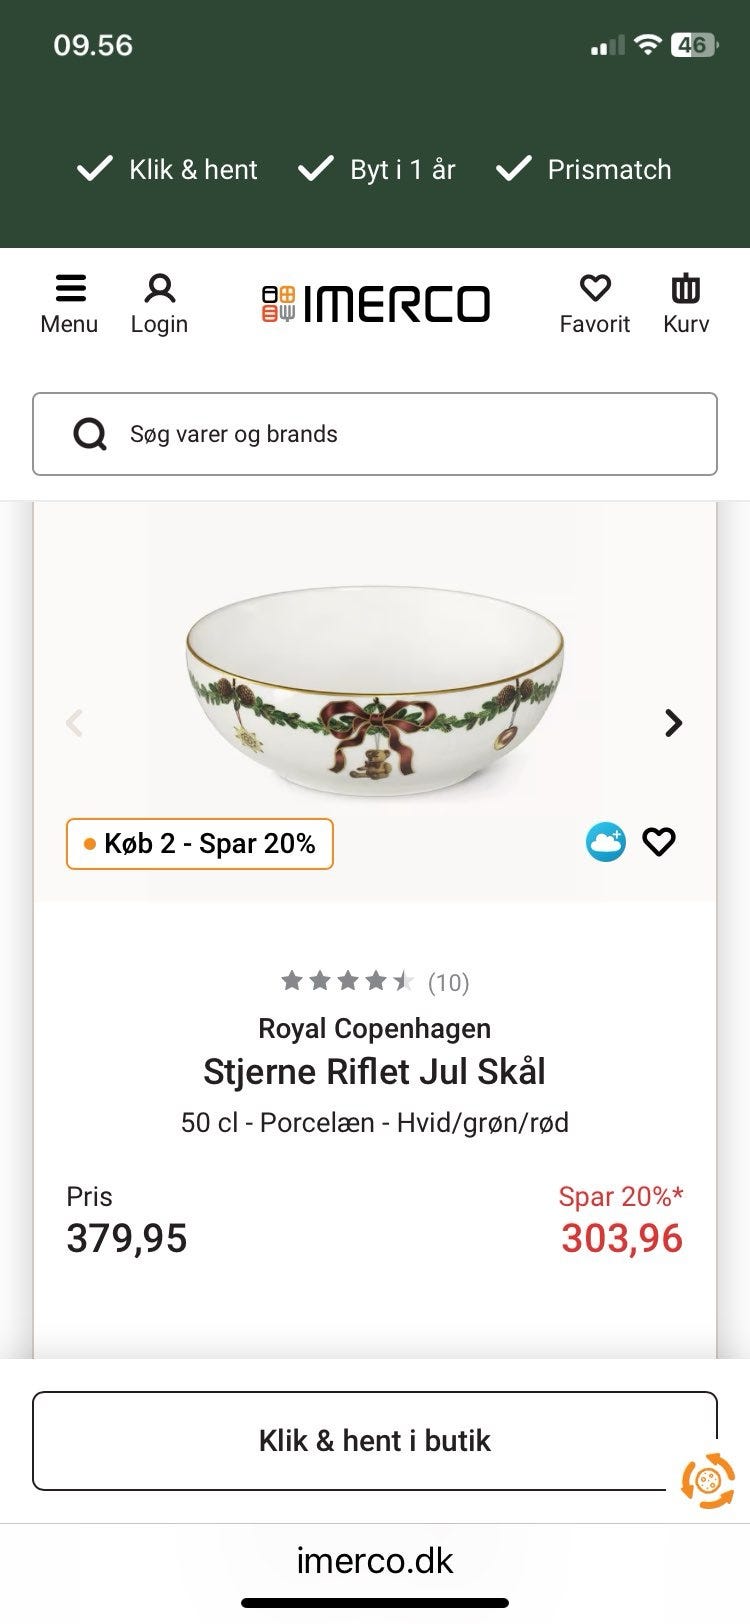Toggle favorite heart on product image
This screenshot has width=750, height=1624.
(659, 843)
